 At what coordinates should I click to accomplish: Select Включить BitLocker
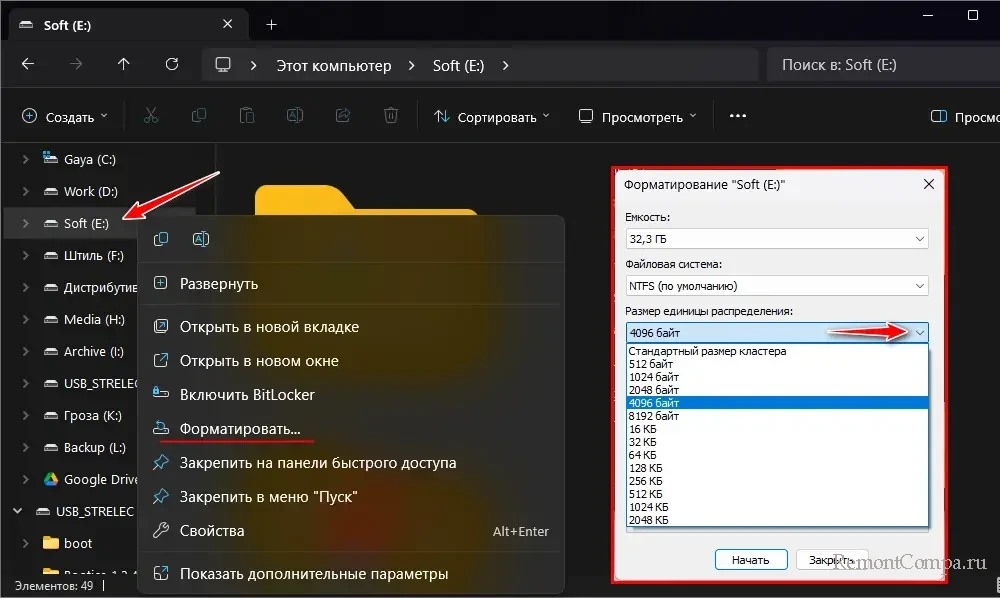[x=351, y=395]
